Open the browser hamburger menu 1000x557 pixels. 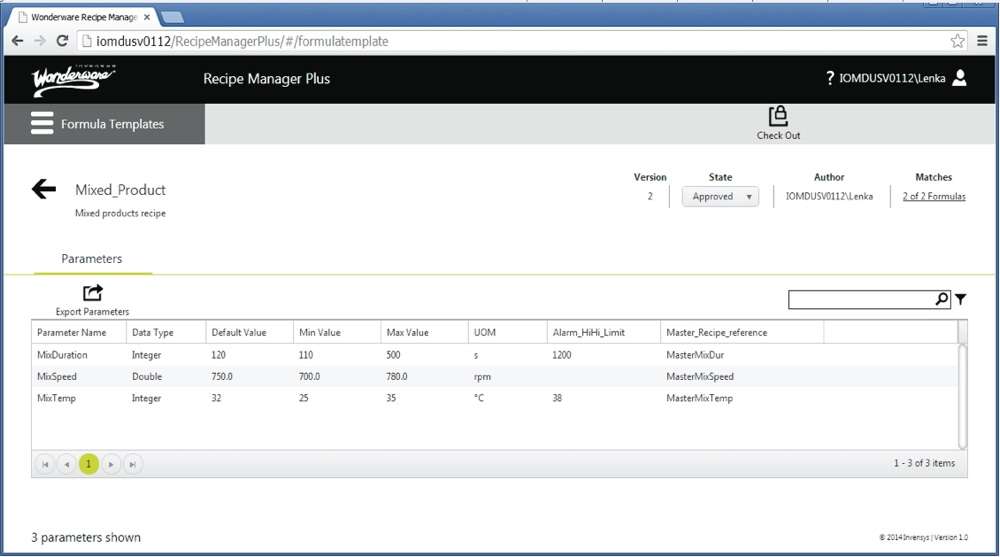click(982, 41)
